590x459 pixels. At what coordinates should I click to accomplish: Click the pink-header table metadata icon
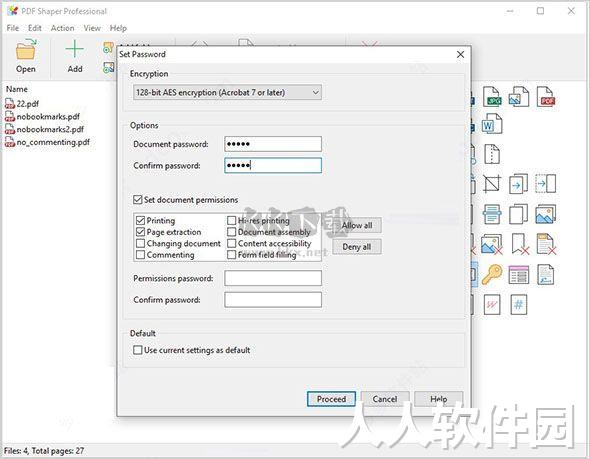click(x=519, y=274)
